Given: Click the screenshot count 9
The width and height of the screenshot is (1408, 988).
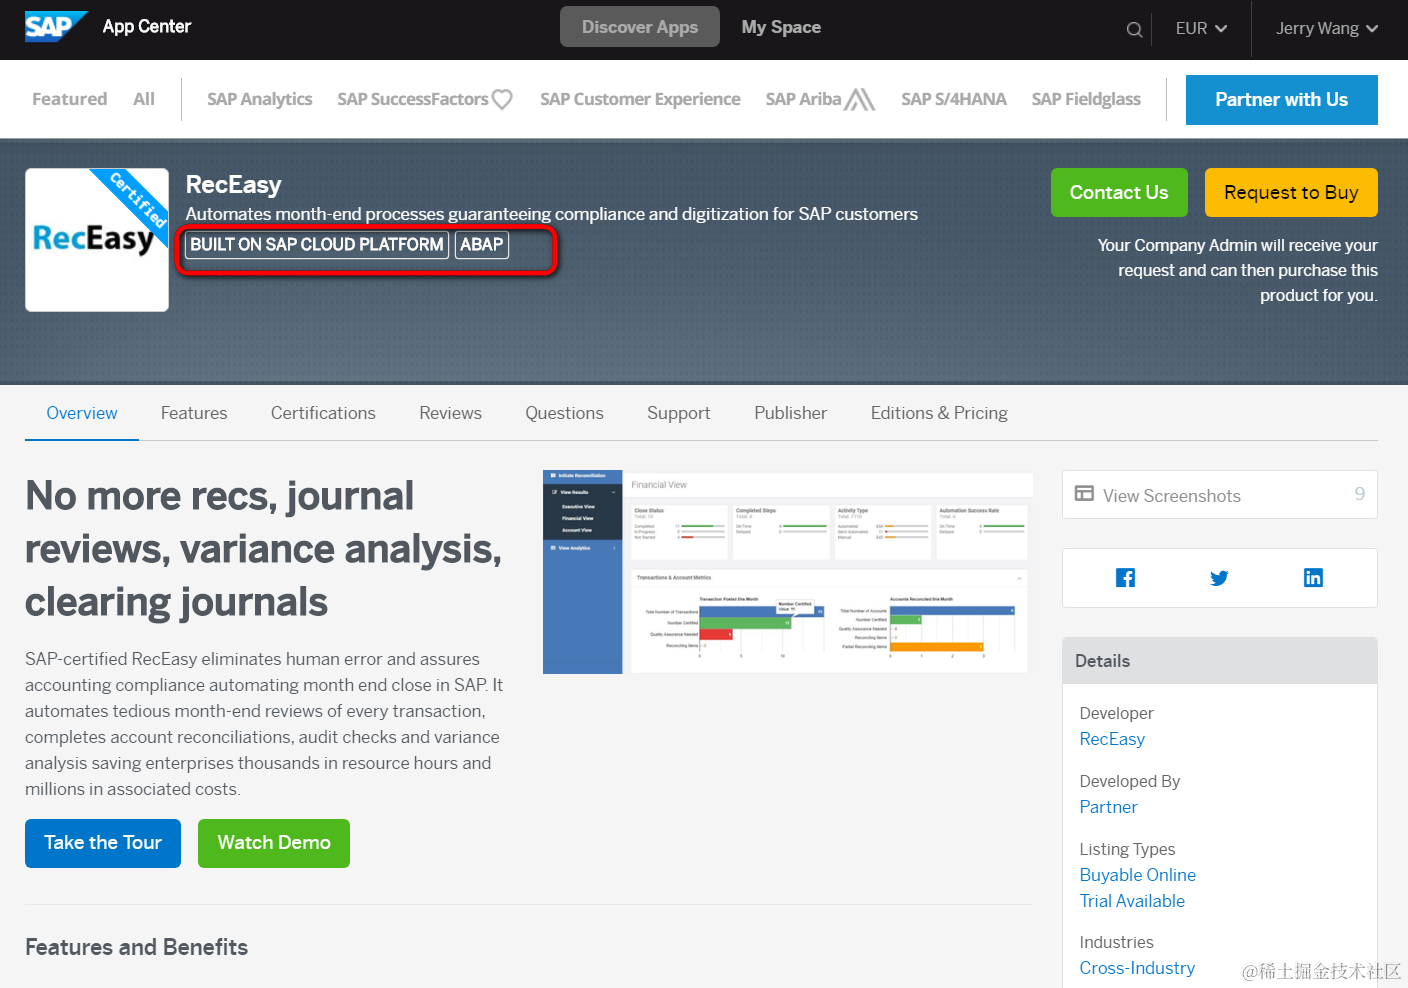Looking at the screenshot, I should coord(1360,494).
